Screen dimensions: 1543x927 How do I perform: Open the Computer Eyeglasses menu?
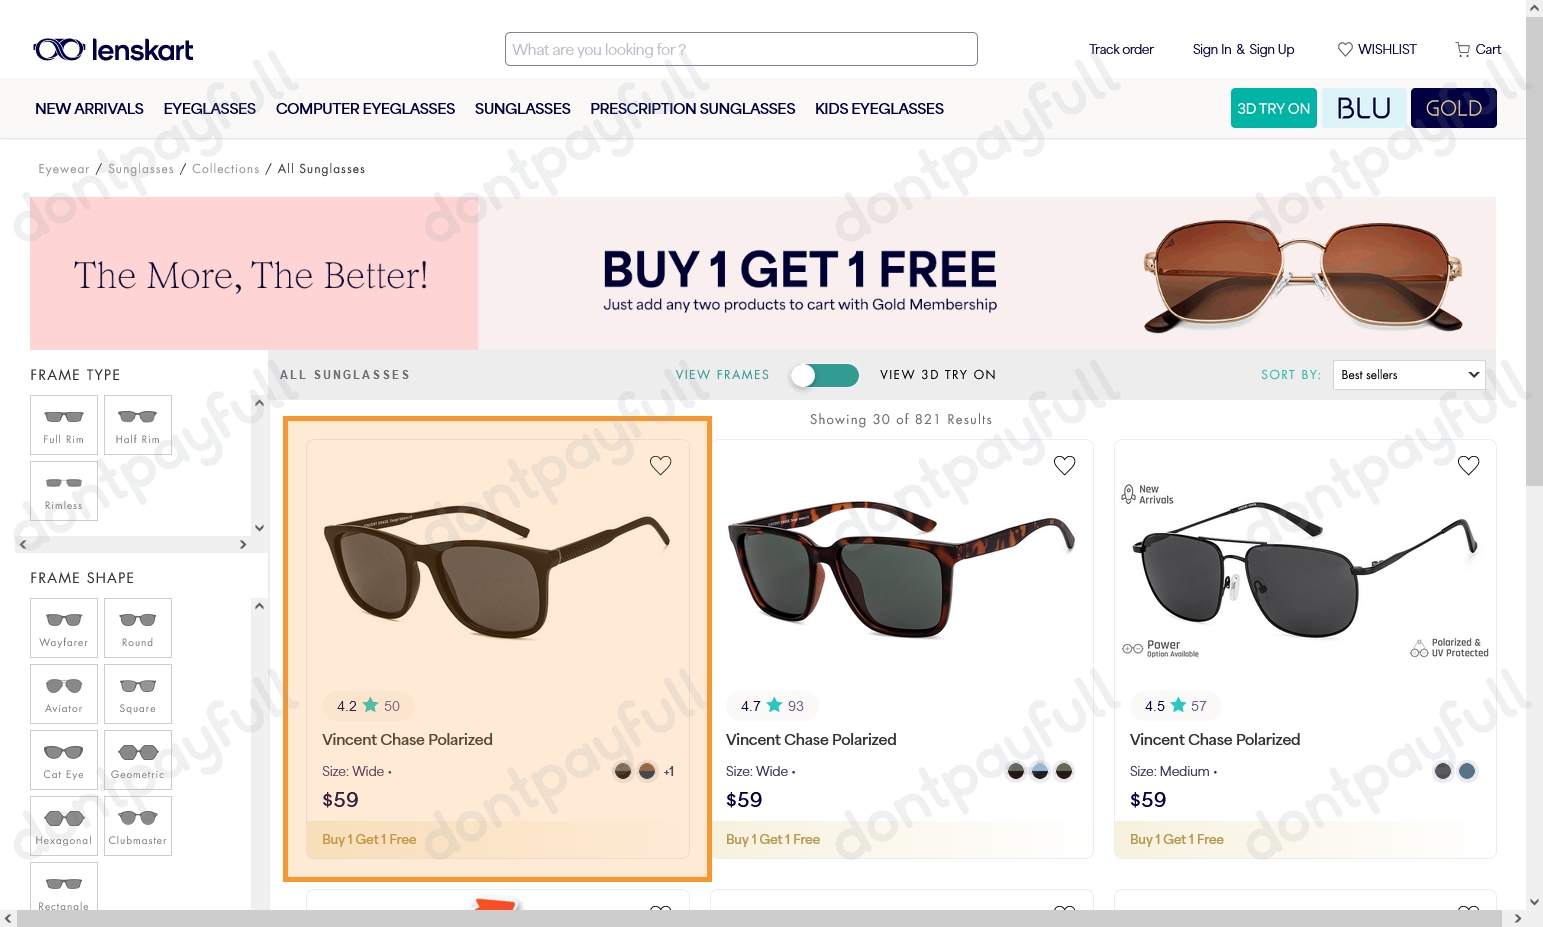[x=365, y=108]
